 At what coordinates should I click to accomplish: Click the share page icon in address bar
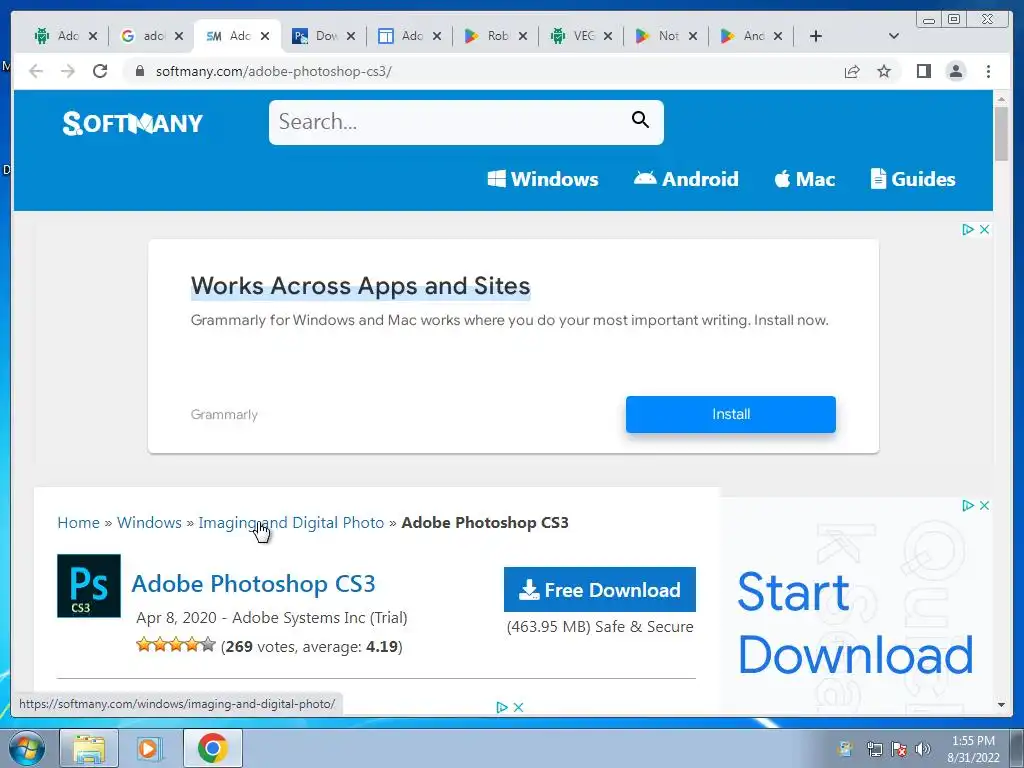[852, 71]
